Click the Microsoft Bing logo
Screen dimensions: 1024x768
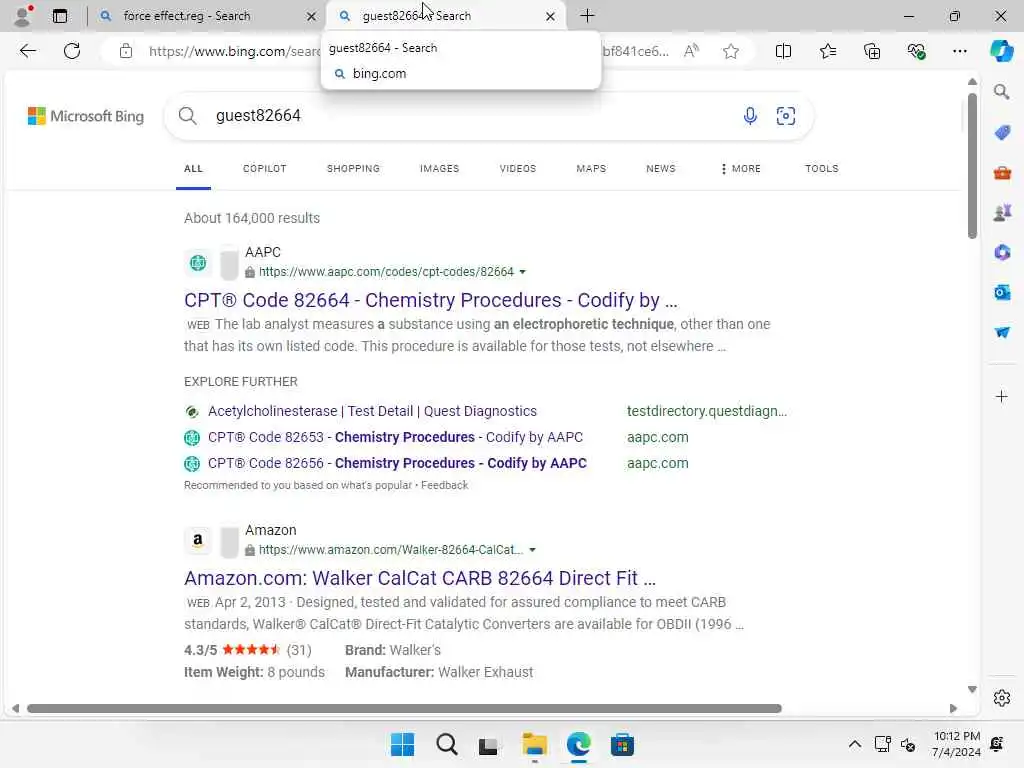pos(86,116)
